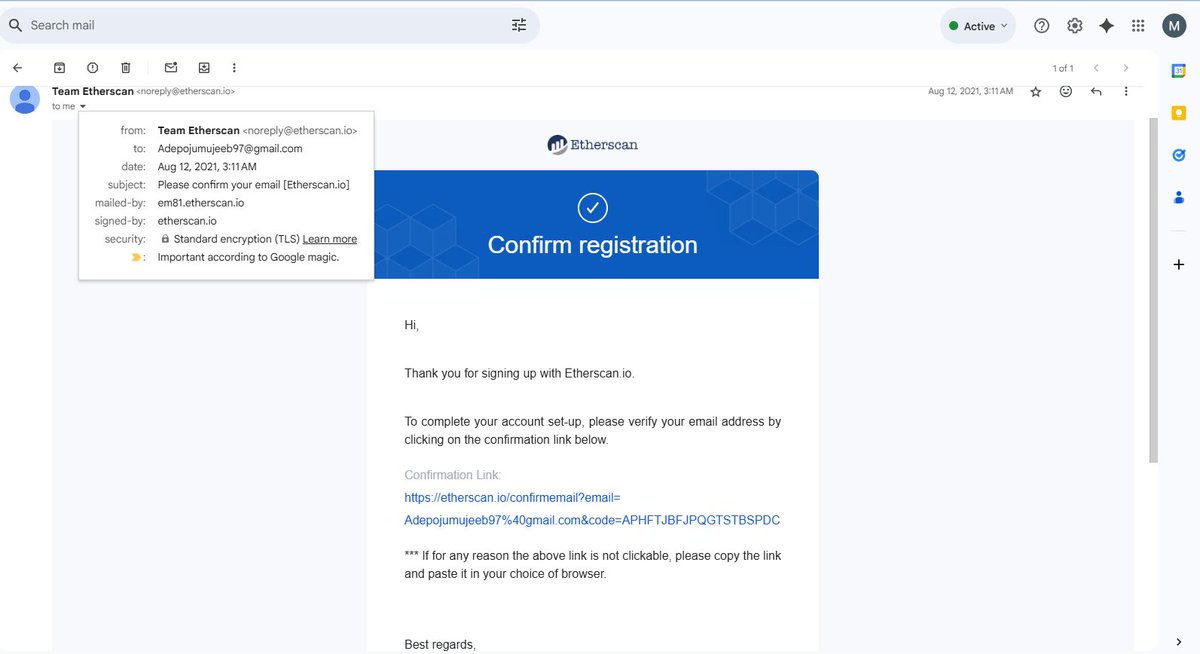Screen dimensions: 1200x654
Task: Mark email as unread
Action: pos(171,68)
